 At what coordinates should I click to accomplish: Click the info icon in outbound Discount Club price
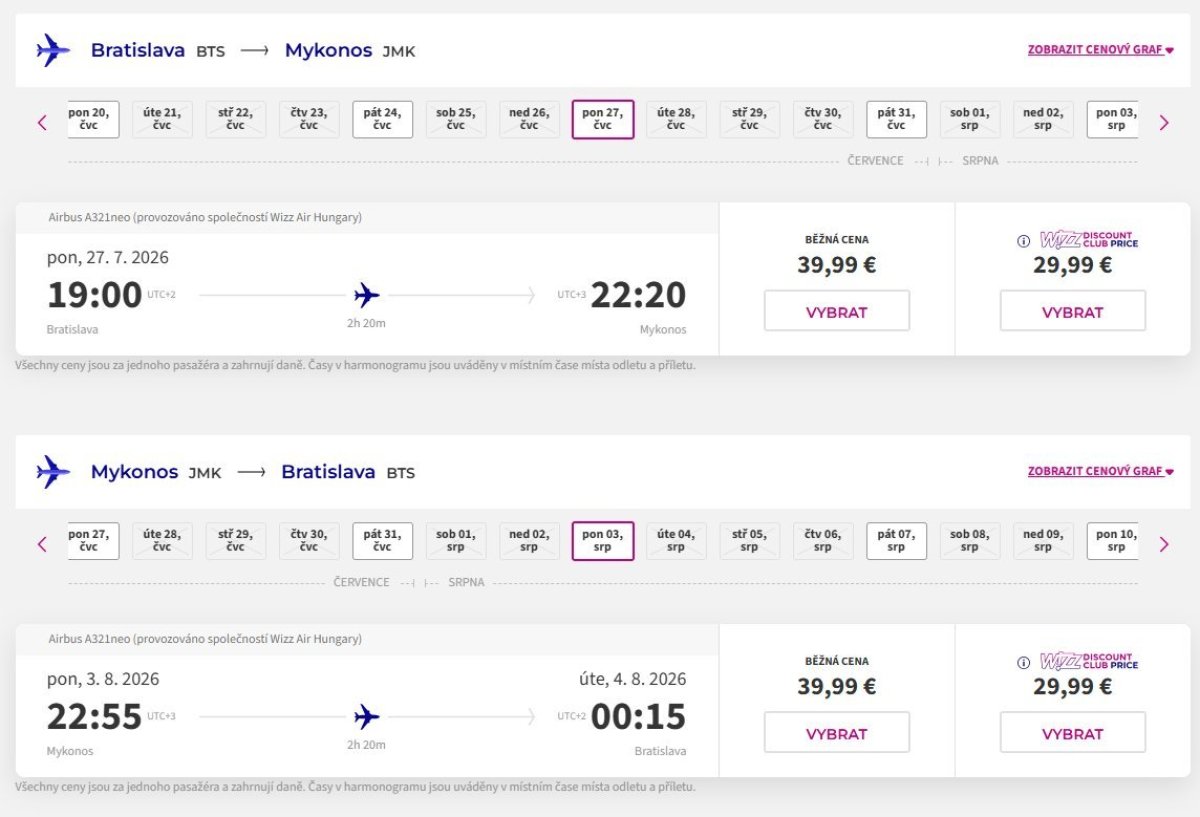click(x=1023, y=241)
